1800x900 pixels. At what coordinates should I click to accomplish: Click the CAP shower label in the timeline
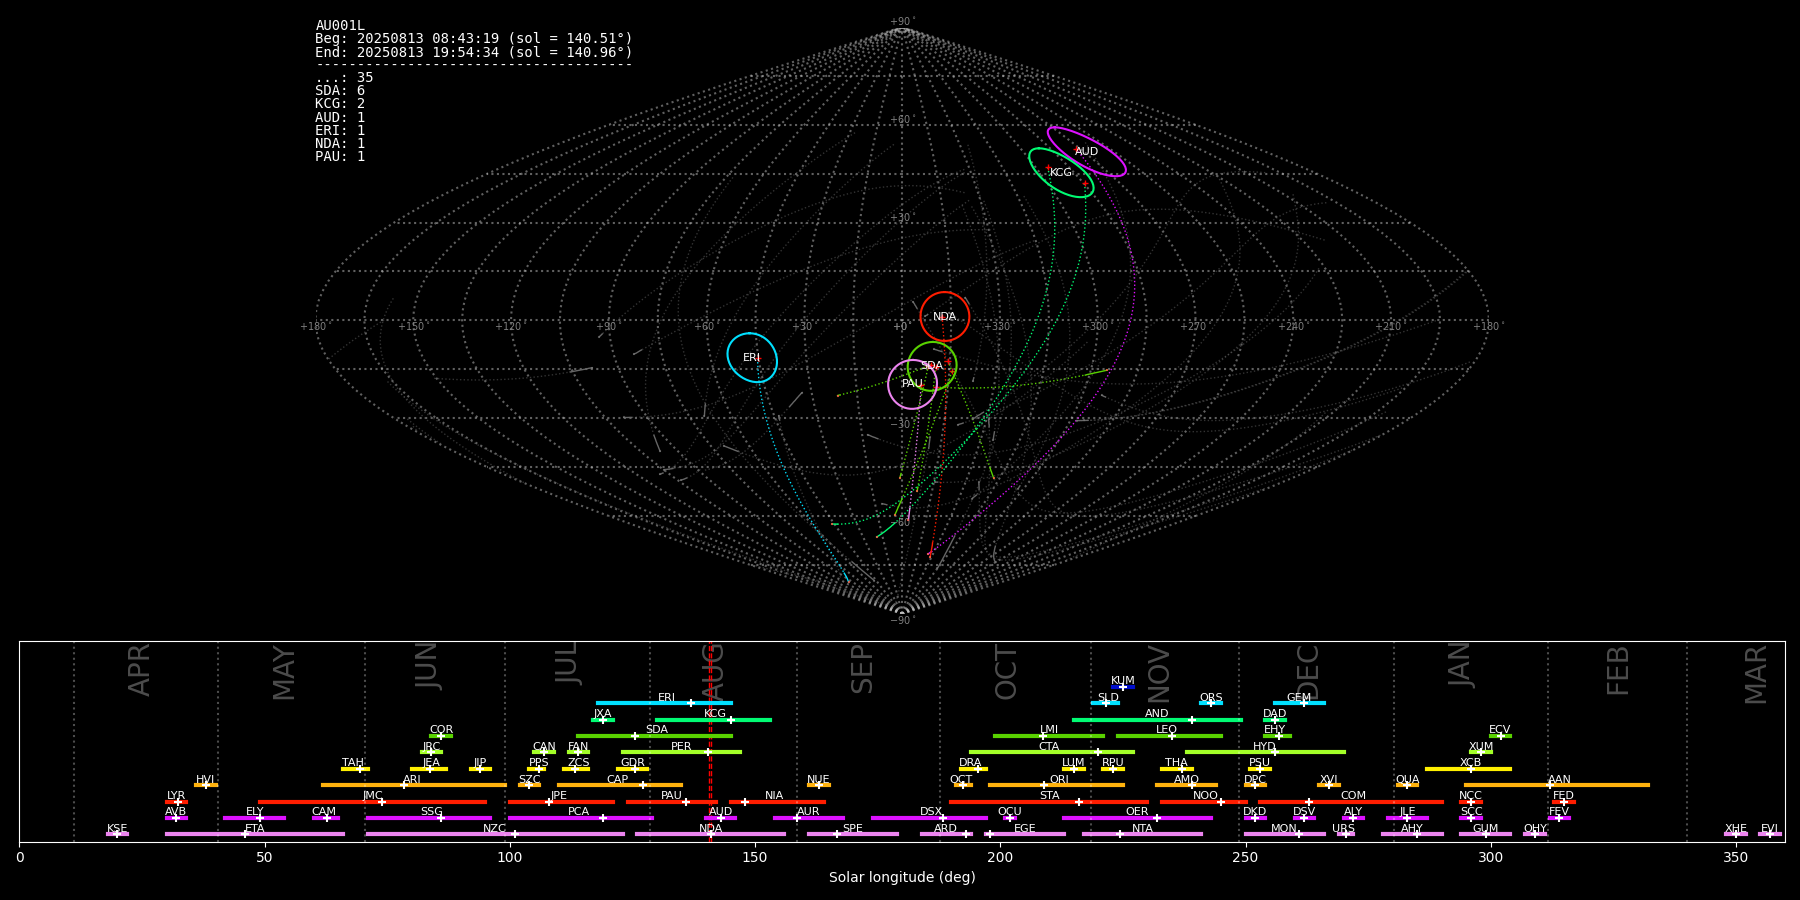(618, 780)
